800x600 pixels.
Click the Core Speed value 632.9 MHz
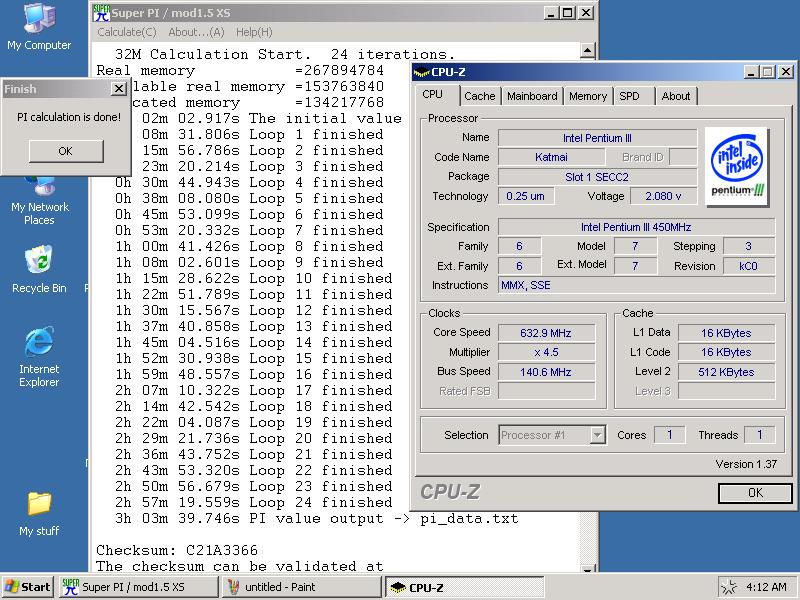pyautogui.click(x=546, y=333)
